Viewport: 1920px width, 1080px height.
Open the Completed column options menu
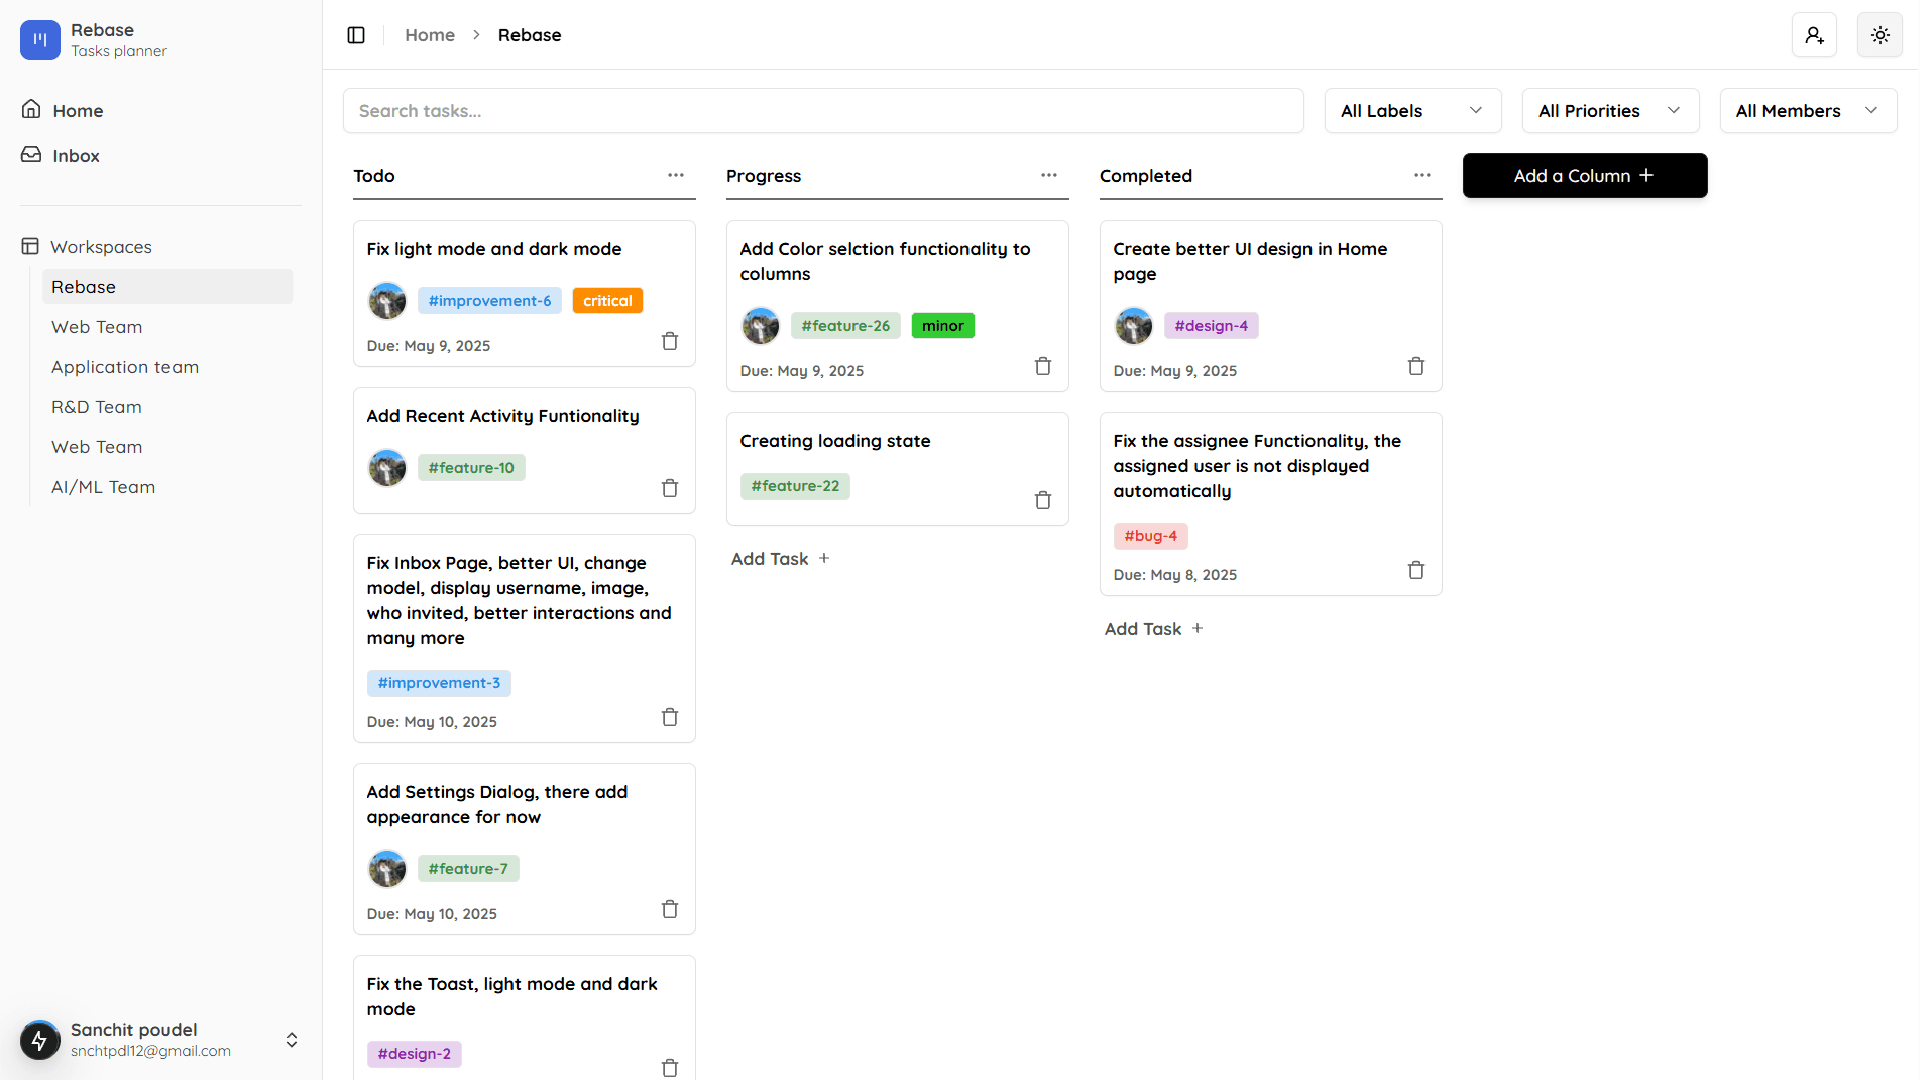1422,175
